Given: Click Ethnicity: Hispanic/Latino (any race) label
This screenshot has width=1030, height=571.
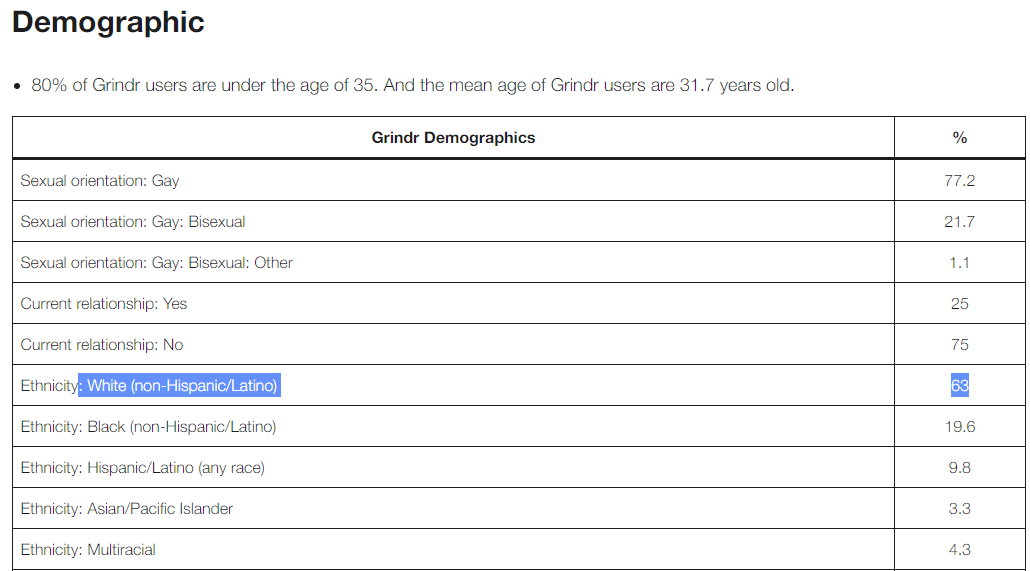Looking at the screenshot, I should 143,468.
